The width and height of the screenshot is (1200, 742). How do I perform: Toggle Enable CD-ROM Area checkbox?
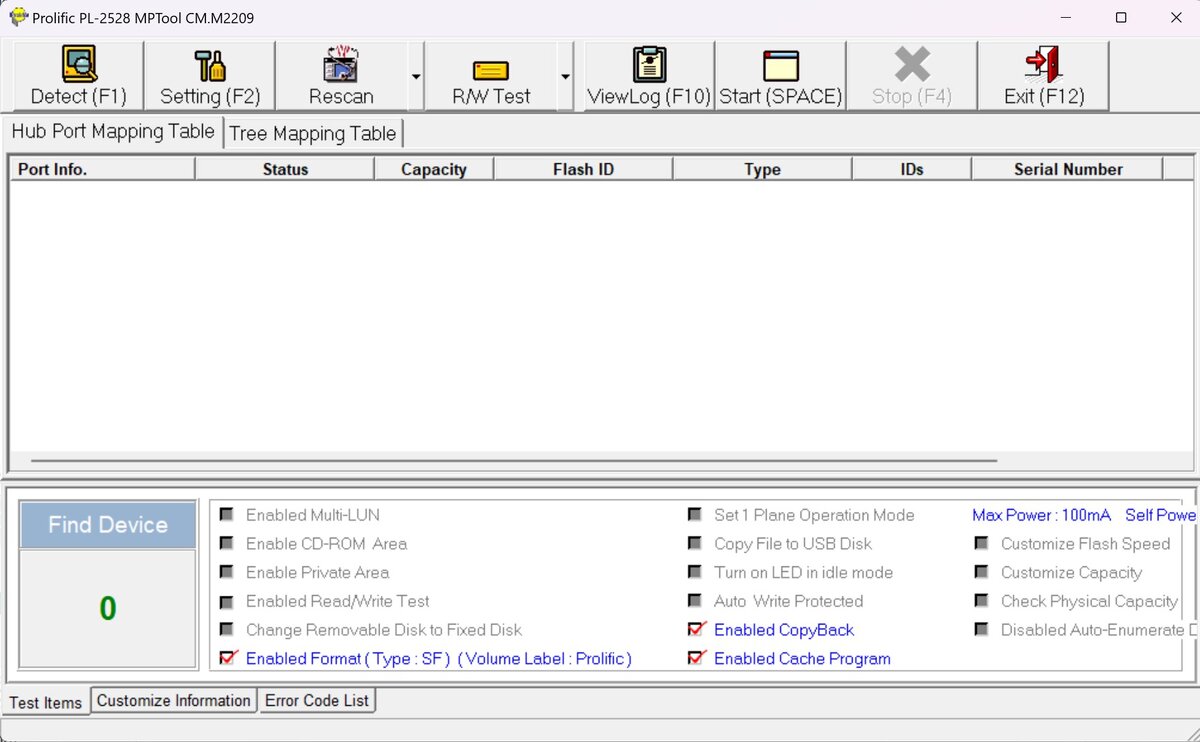226,543
